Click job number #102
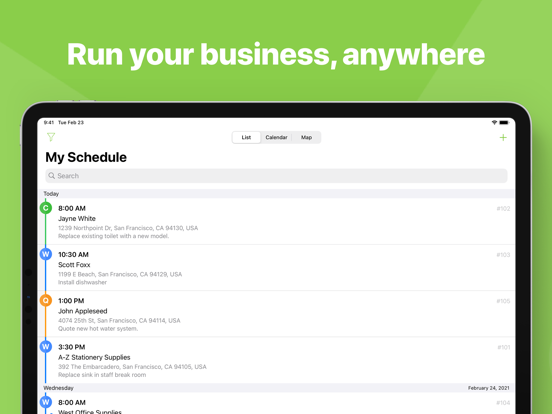The height and width of the screenshot is (414, 552). point(503,209)
